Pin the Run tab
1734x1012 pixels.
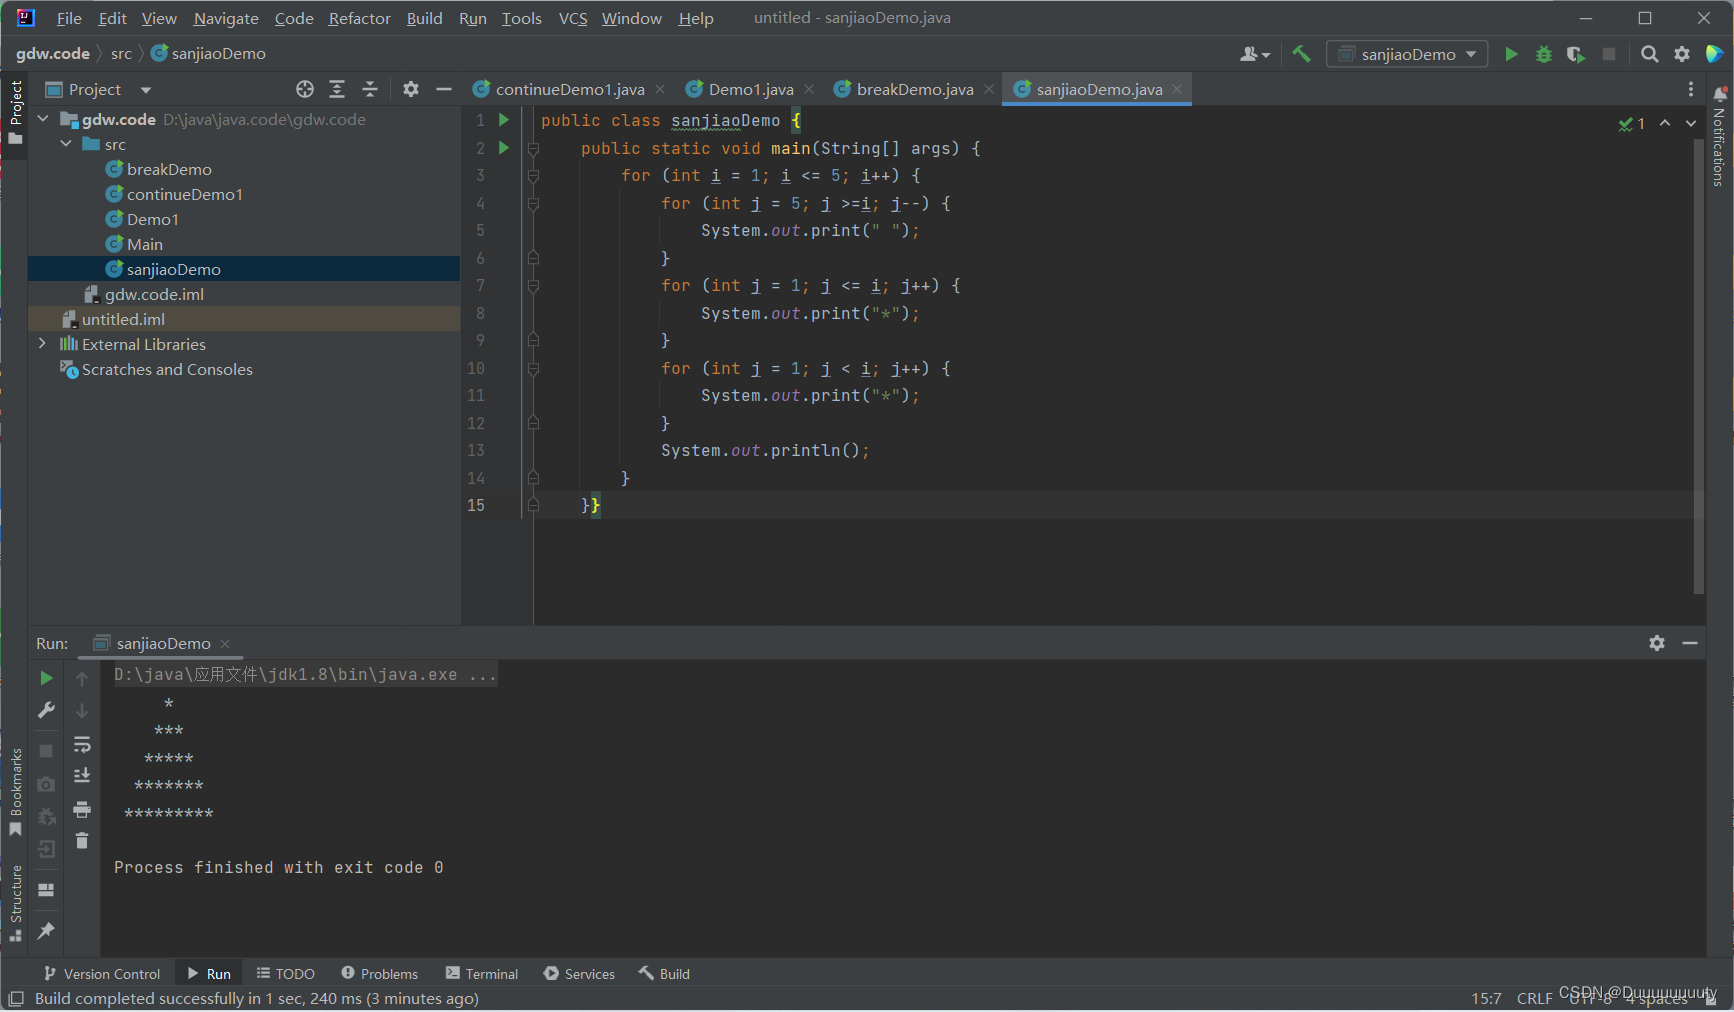(x=46, y=931)
